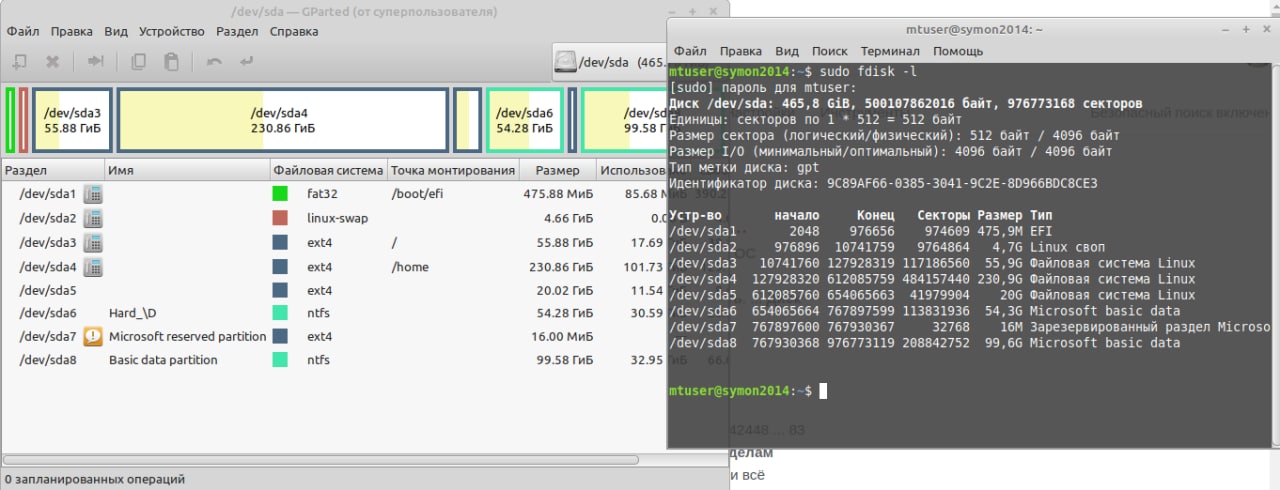
Task: Sort by the Файловая система column header
Action: (328, 170)
